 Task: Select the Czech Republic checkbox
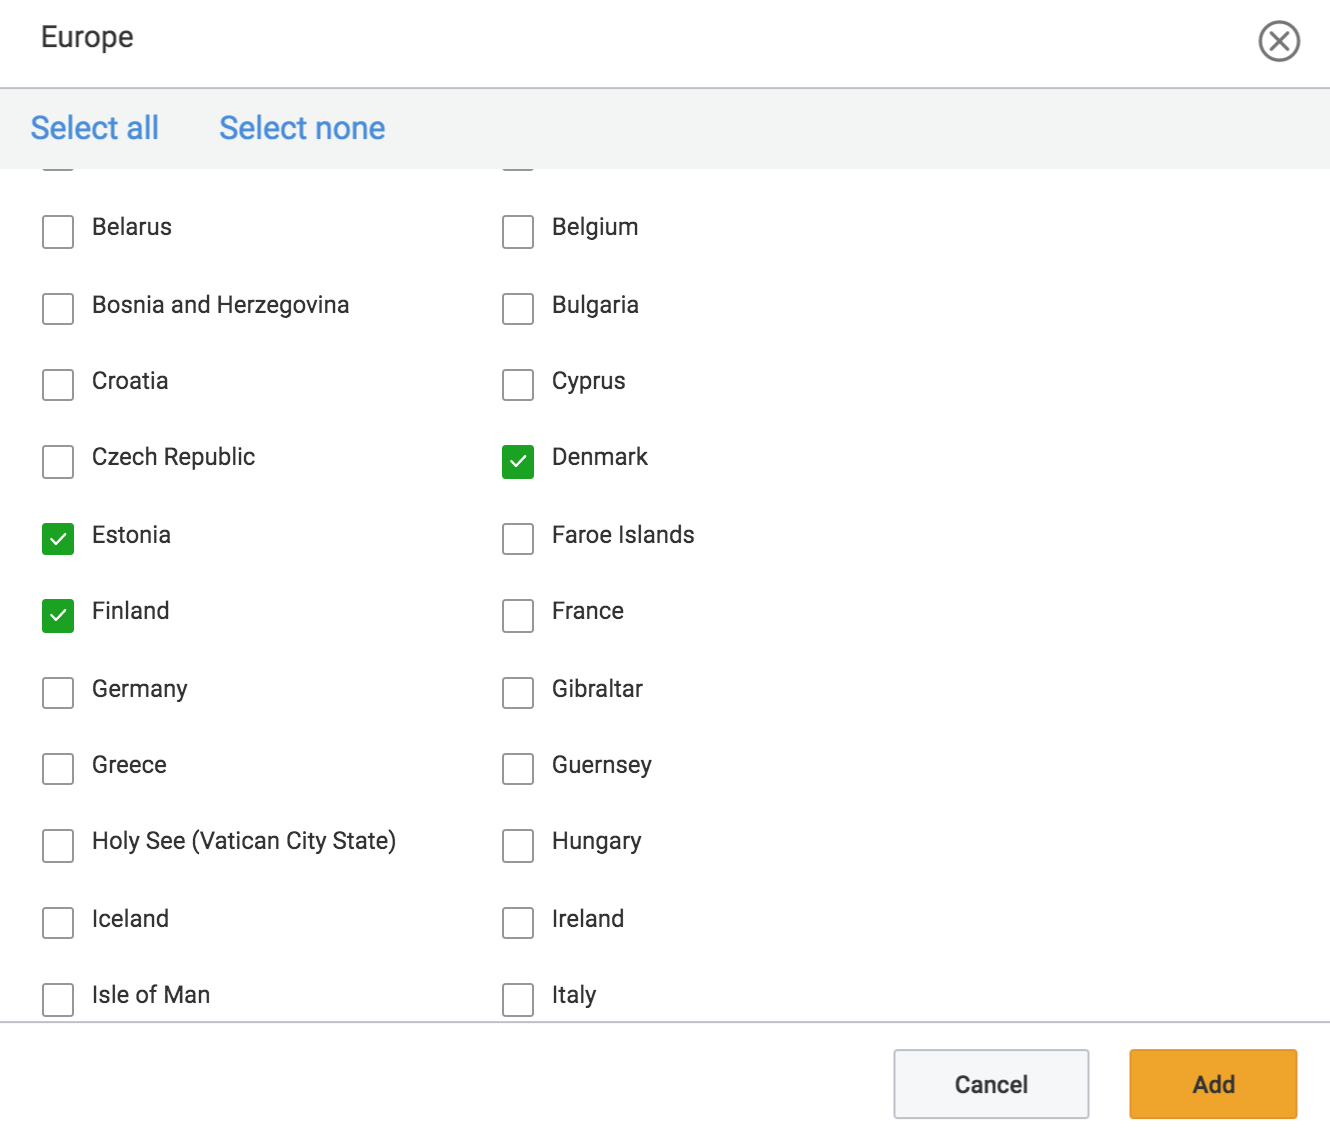(x=58, y=462)
